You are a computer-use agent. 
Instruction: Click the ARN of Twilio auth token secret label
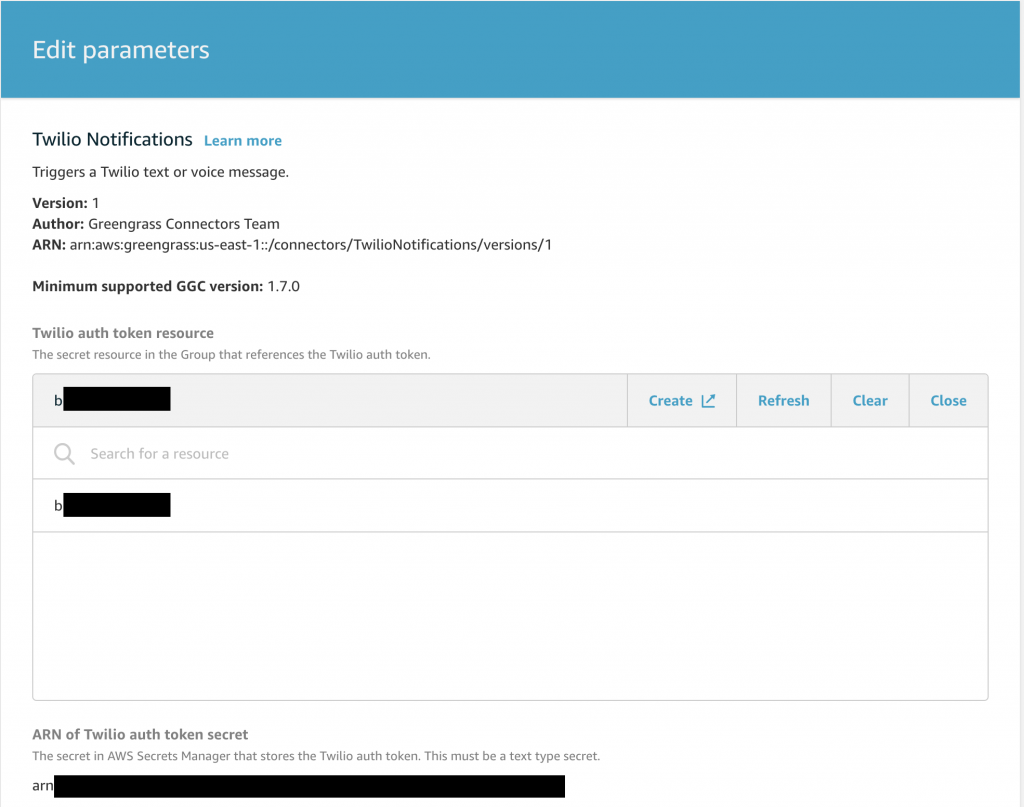(140, 735)
